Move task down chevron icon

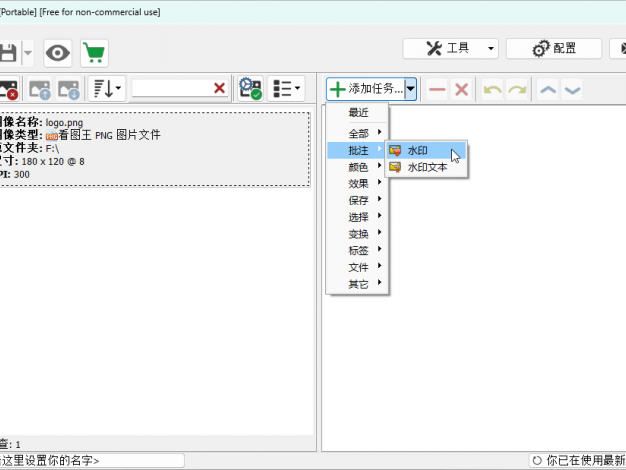[573, 89]
